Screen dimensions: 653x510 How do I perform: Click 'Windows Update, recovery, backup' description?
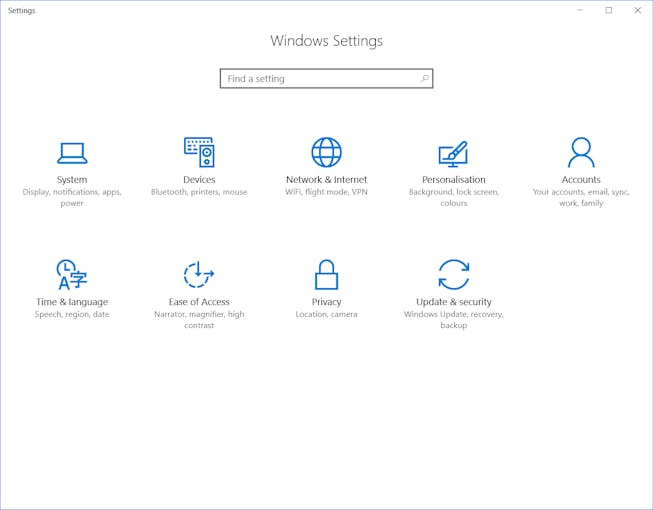tap(454, 320)
